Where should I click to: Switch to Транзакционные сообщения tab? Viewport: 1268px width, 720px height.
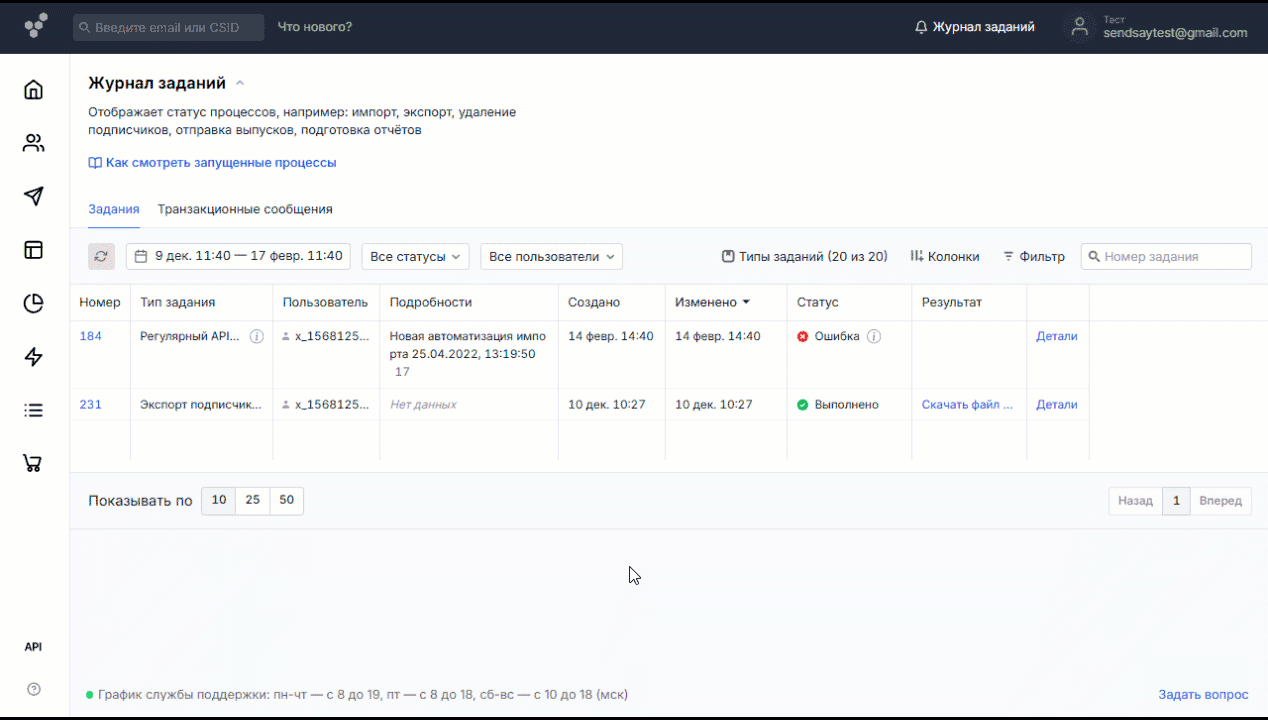pyautogui.click(x=245, y=210)
